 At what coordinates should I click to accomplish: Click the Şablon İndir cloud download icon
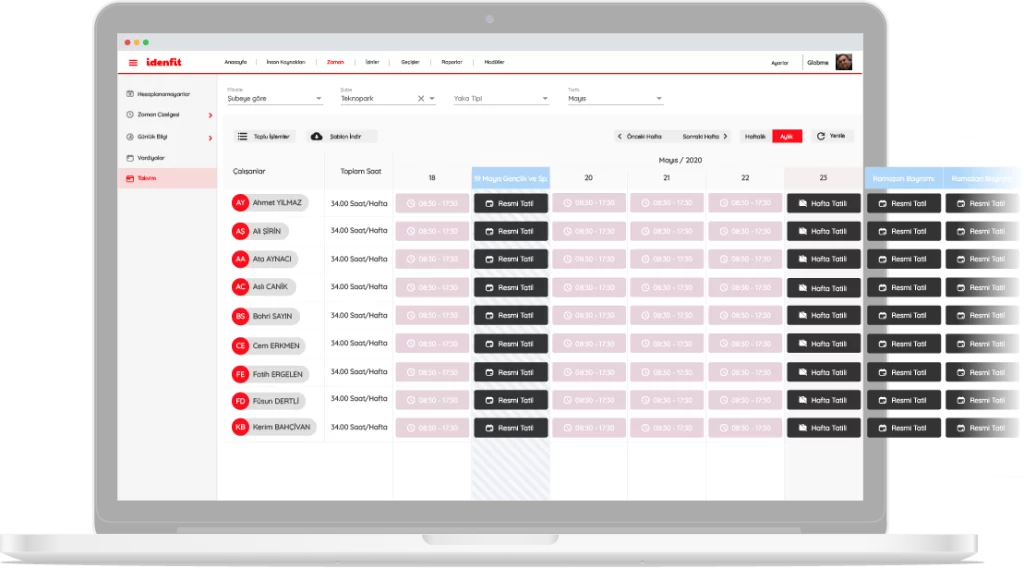tap(317, 136)
